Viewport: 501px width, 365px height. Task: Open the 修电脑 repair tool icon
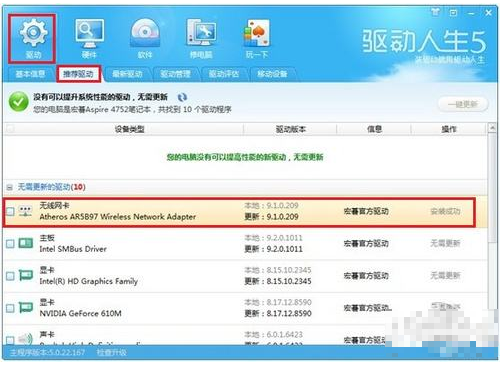point(201,39)
